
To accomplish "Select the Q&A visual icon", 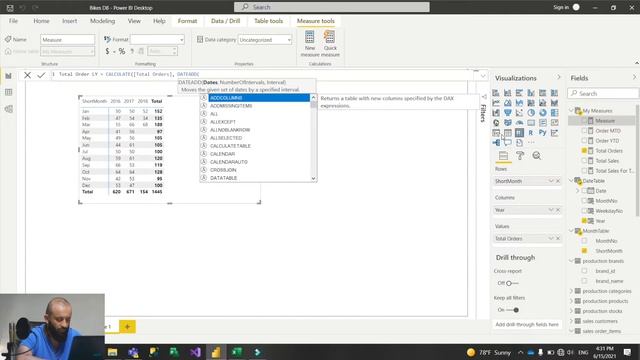I will (507, 142).
